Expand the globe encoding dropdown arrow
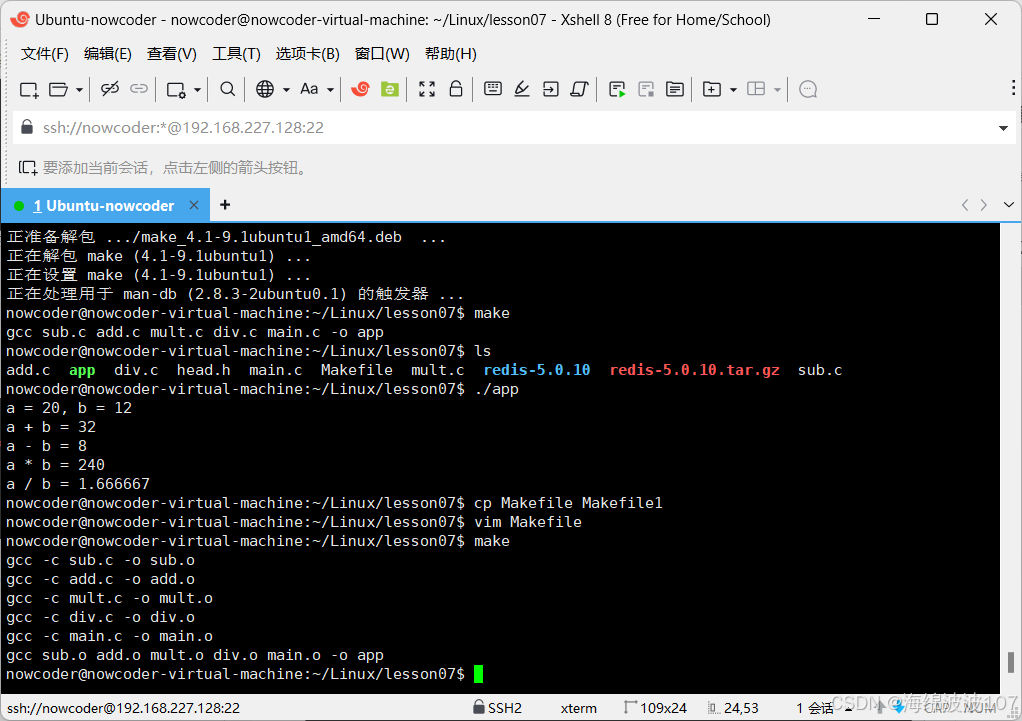The image size is (1022, 721). (286, 90)
